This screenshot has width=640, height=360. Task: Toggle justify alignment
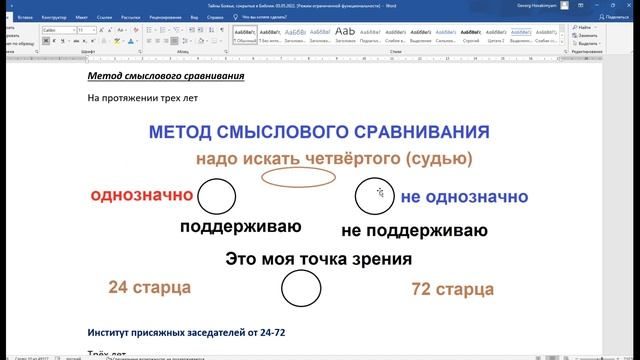[x=174, y=41]
